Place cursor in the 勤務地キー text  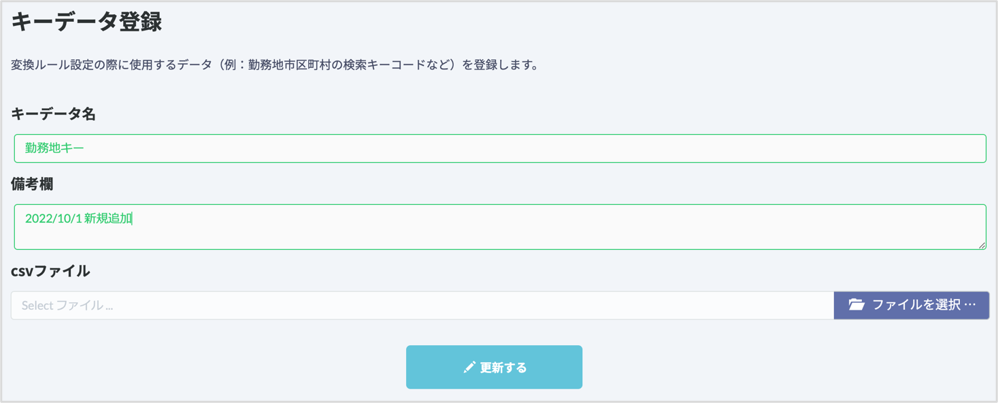(55, 148)
